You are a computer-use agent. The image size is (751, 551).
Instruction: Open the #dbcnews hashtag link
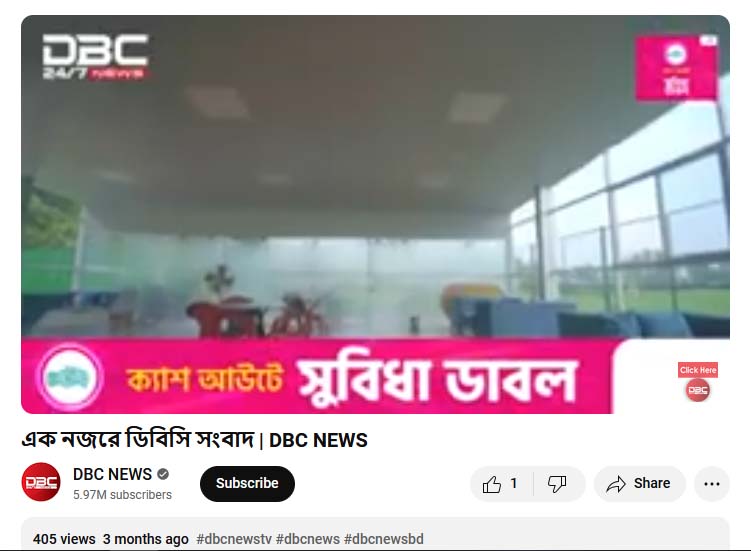pos(307,539)
